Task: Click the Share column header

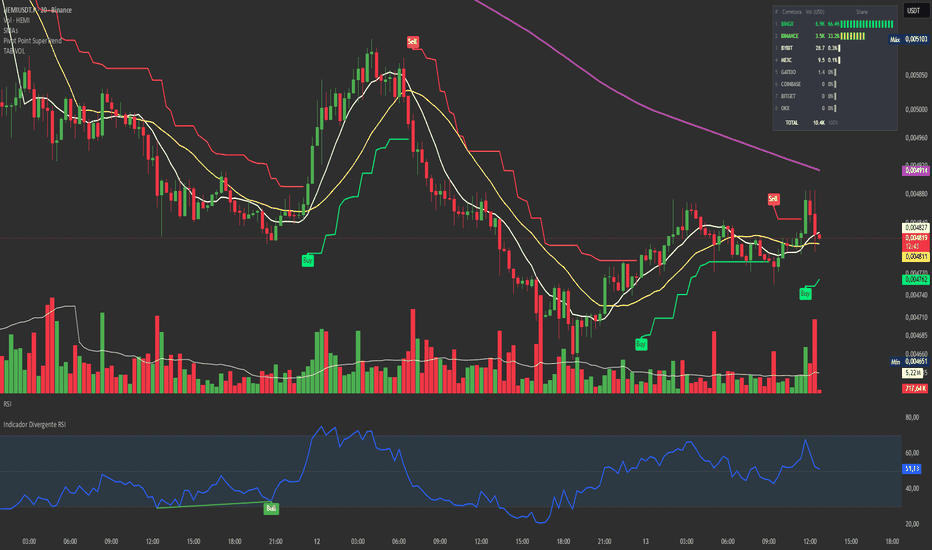Action: click(x=861, y=12)
